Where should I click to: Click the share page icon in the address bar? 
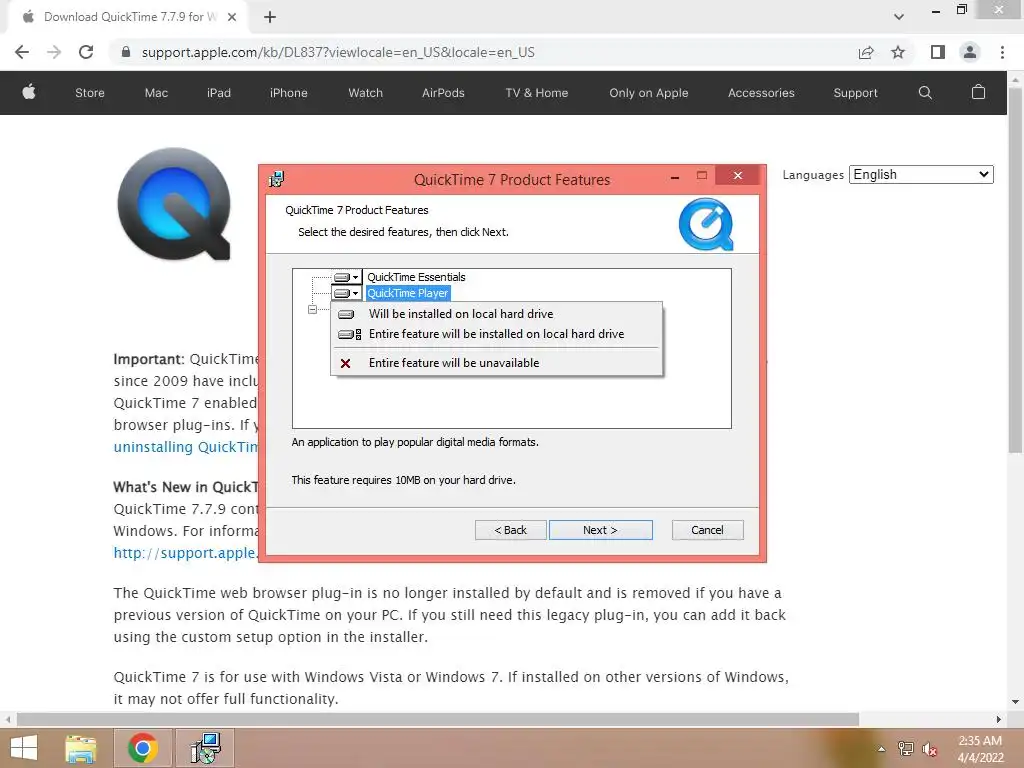coord(866,52)
